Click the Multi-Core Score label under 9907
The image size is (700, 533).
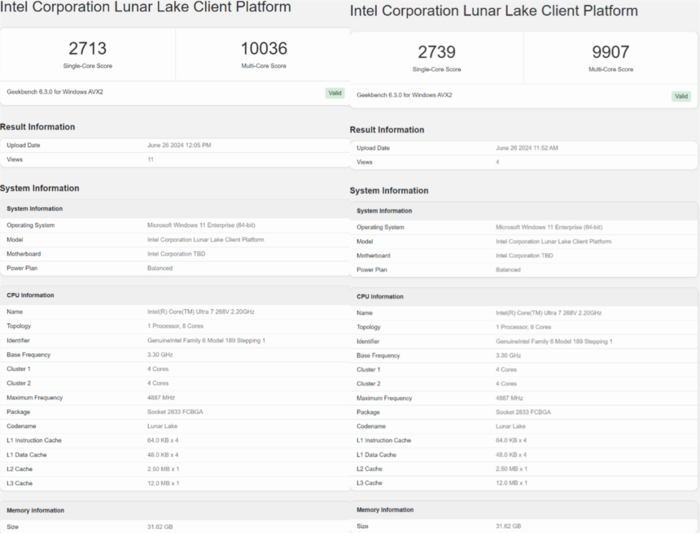click(611, 69)
